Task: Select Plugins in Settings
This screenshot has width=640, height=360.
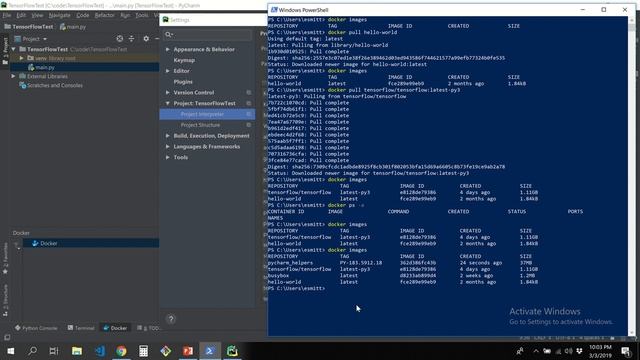Action: click(x=183, y=82)
